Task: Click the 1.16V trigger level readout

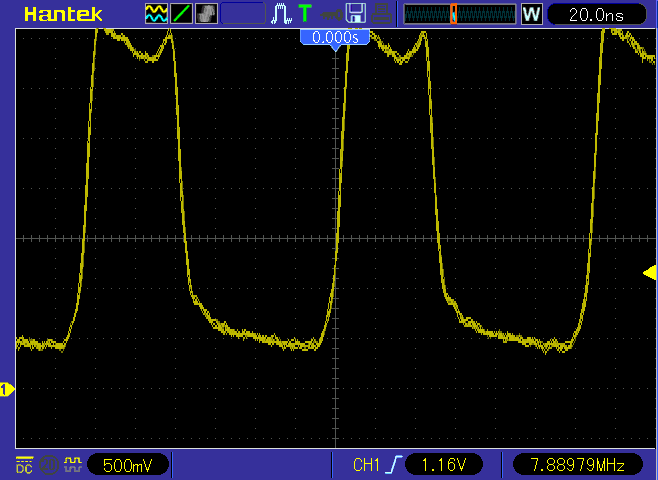Action: tap(444, 465)
